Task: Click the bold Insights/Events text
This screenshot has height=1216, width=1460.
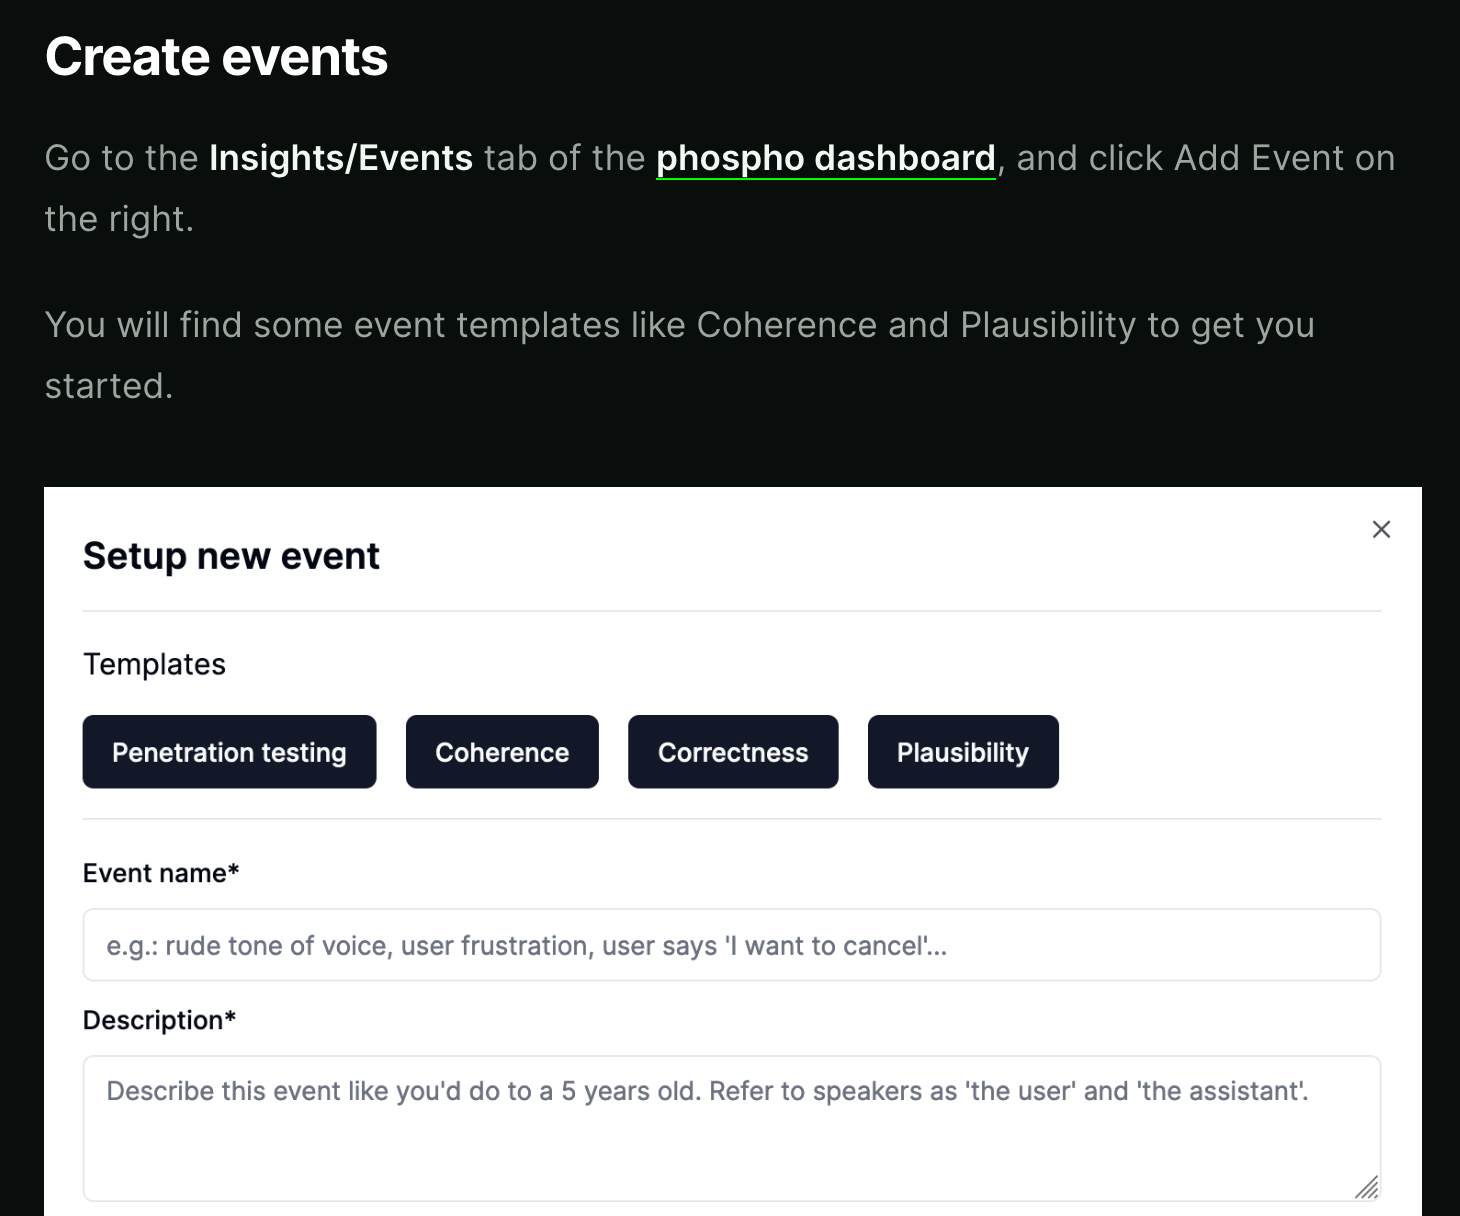Action: [x=341, y=158]
